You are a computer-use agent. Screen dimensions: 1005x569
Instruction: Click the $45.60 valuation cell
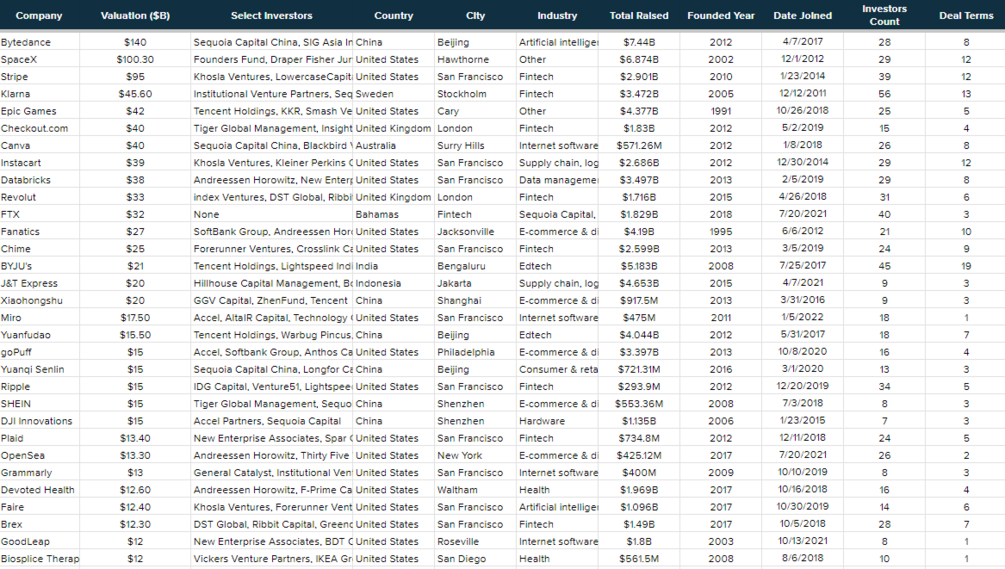pyautogui.click(x=135, y=94)
